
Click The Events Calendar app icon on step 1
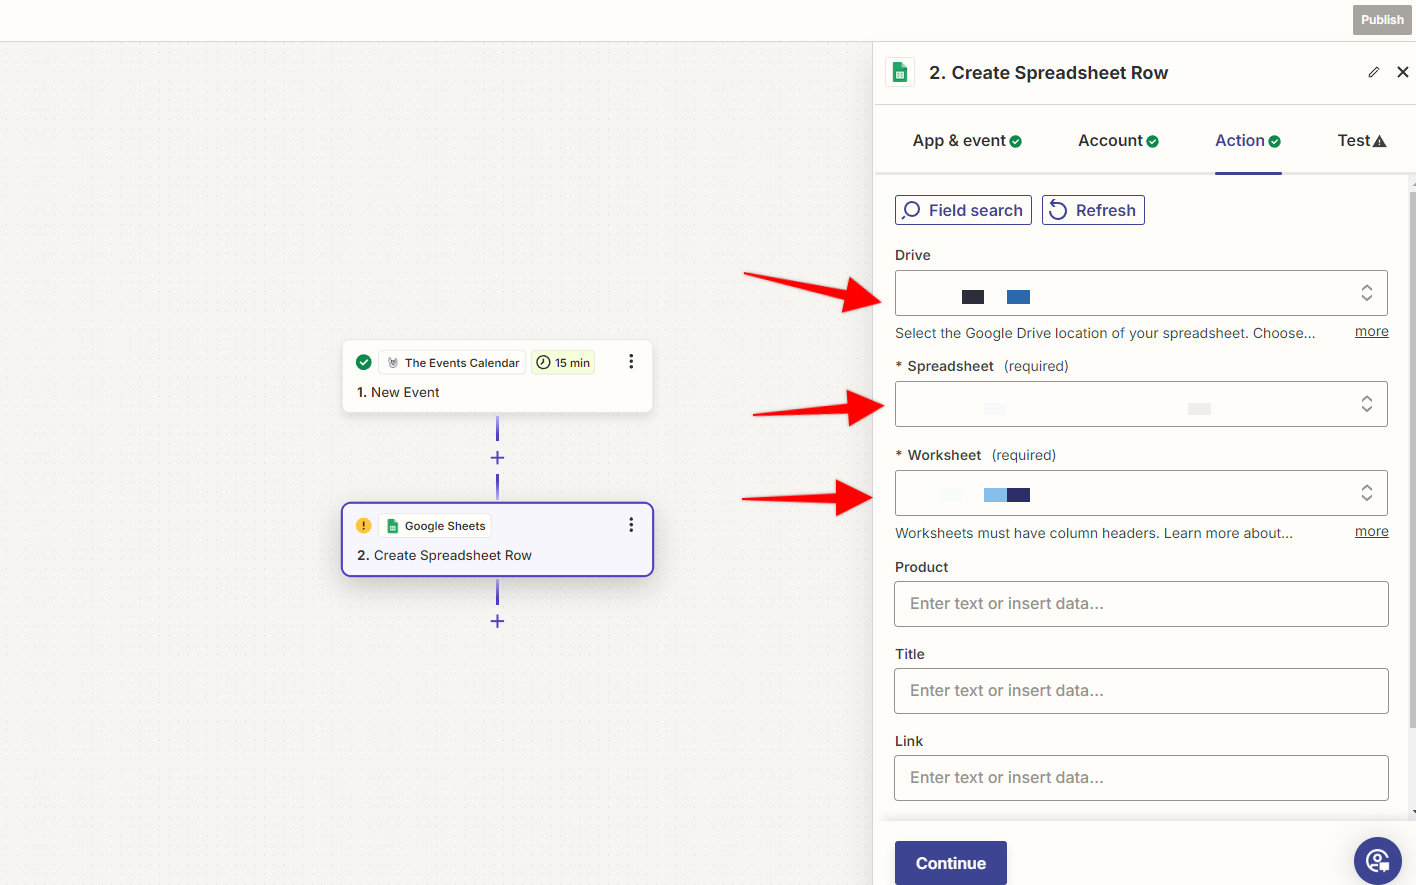(x=393, y=361)
